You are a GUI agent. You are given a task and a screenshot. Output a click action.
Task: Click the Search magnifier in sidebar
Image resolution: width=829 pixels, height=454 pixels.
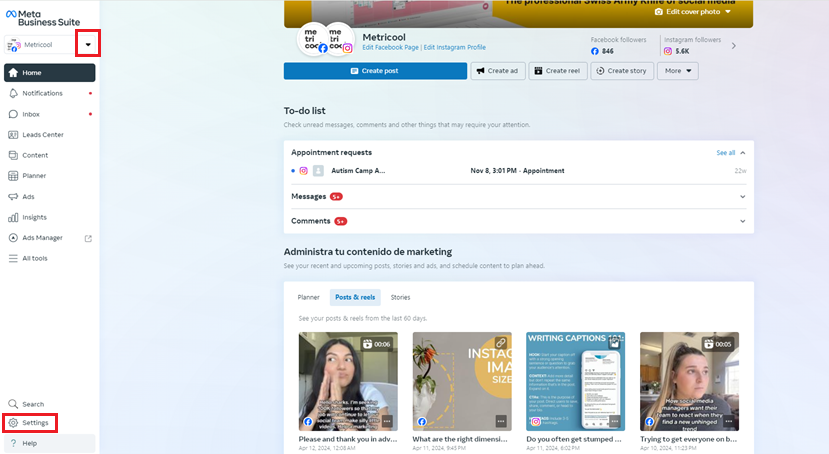(x=14, y=404)
